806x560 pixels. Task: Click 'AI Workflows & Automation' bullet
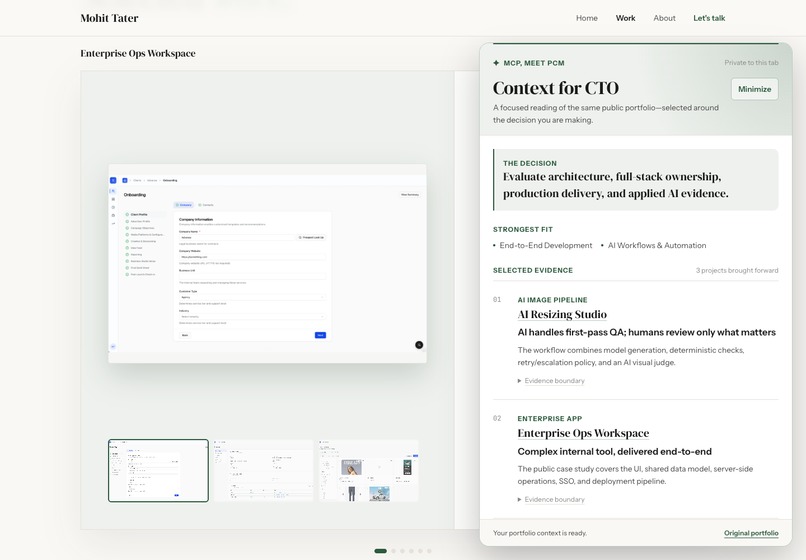pyautogui.click(x=657, y=246)
